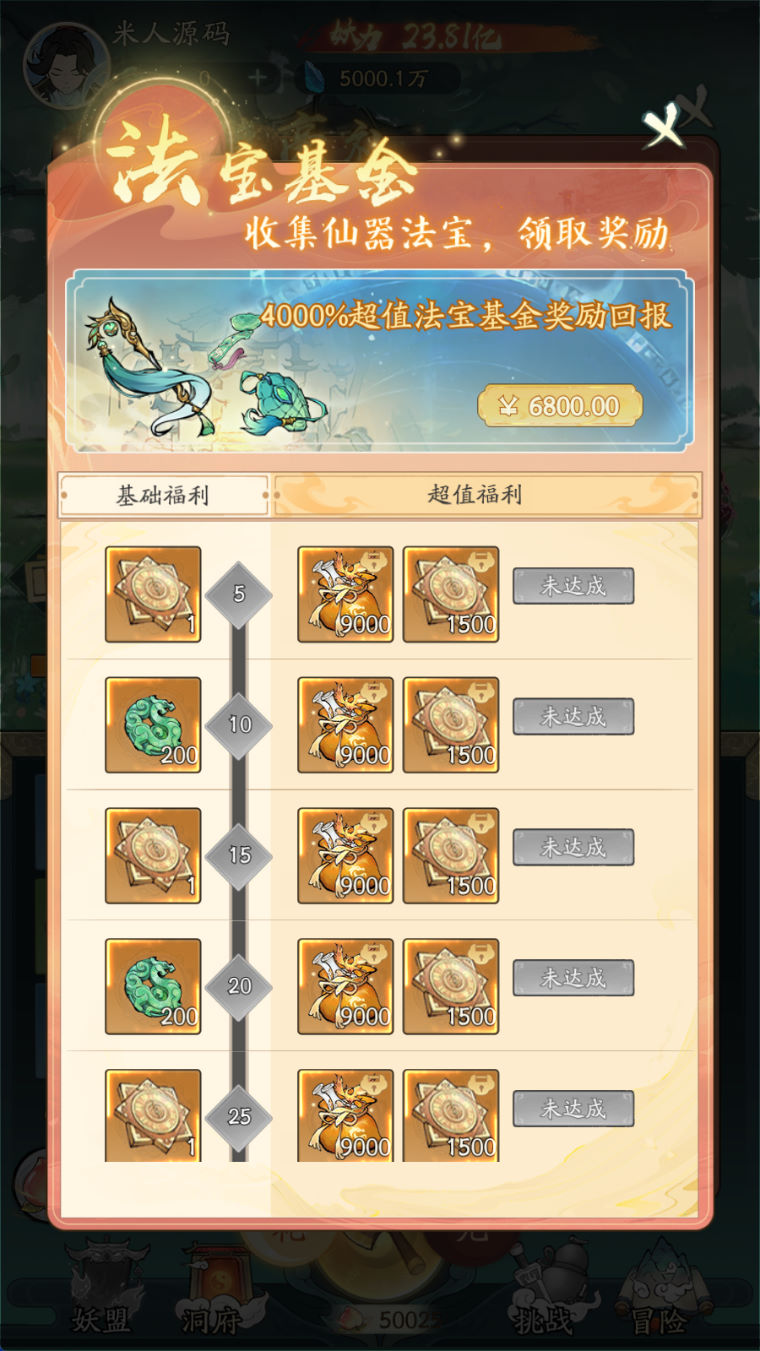Tap the level 5 base talisman reward

(x=153, y=594)
